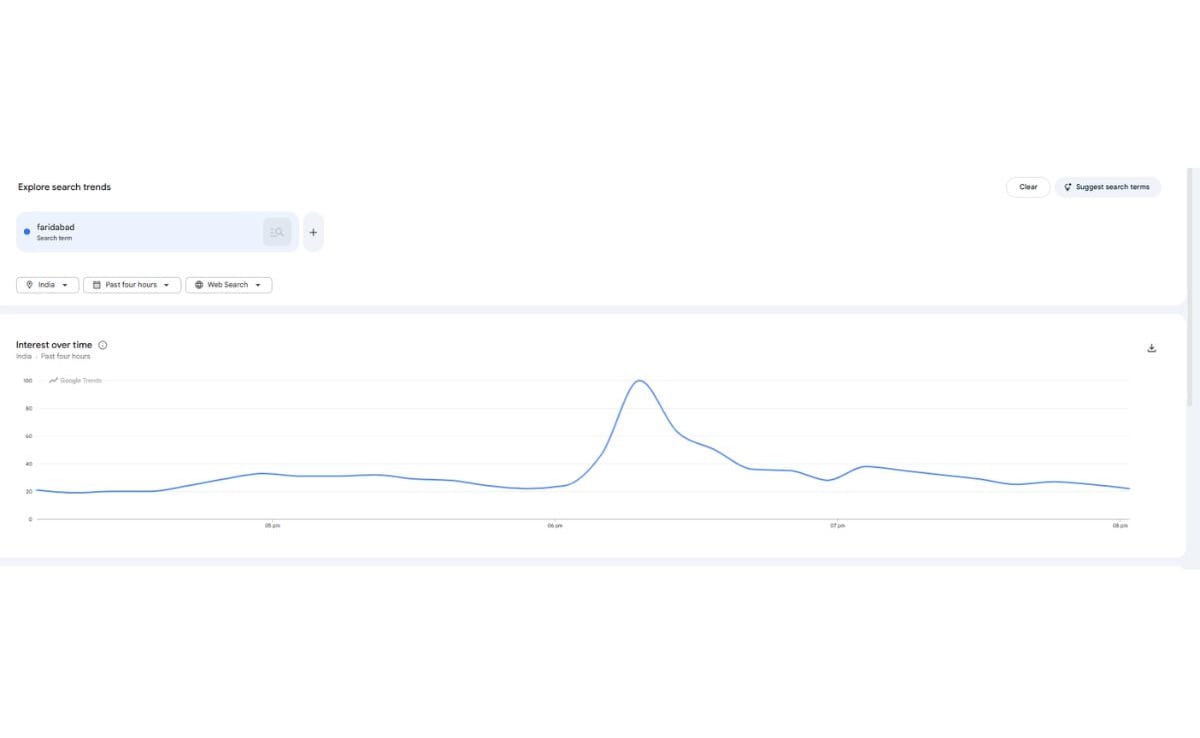This screenshot has height=738, width=1200.
Task: Click the blue dot beside faridabad
Action: point(27,232)
